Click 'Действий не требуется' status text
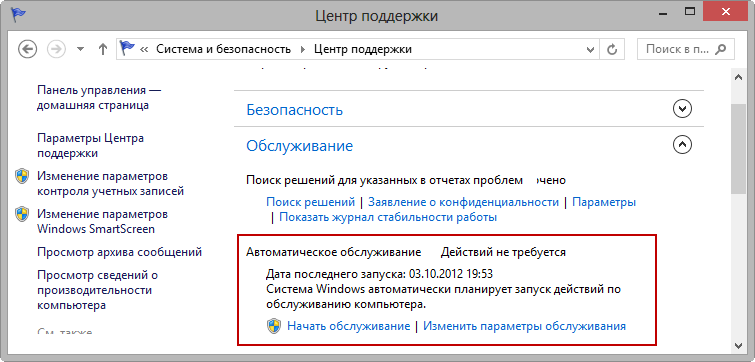This screenshot has width=755, height=362. tap(503, 252)
